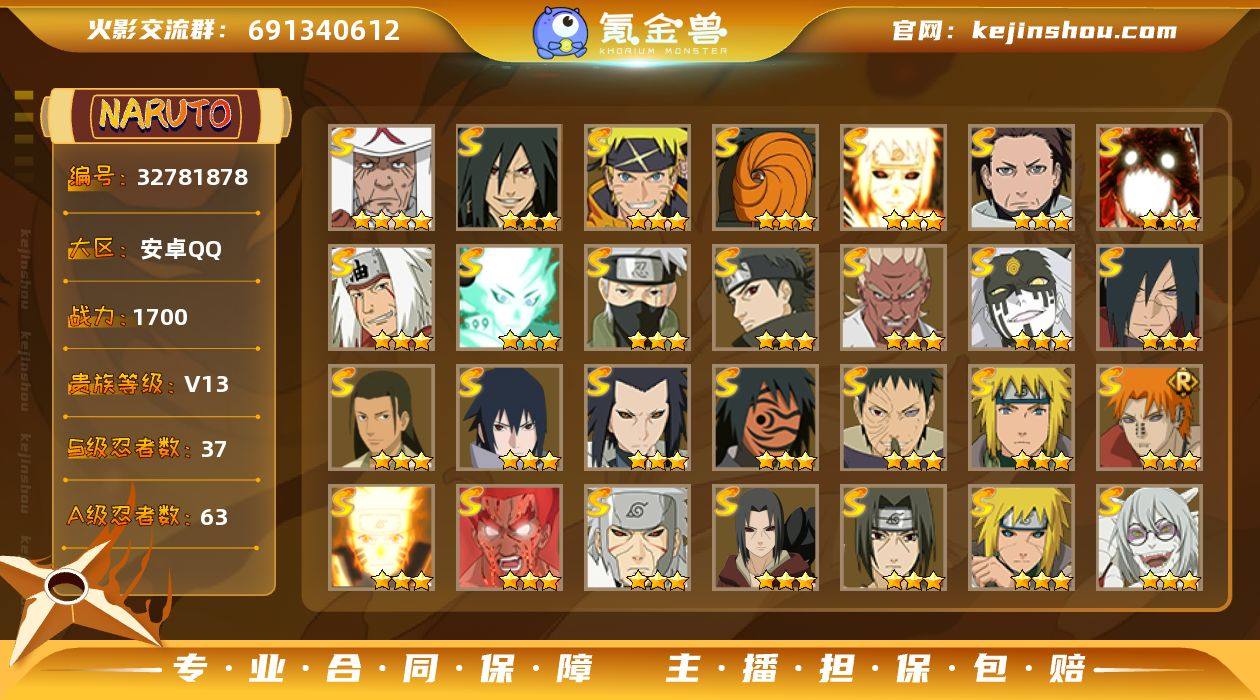Image resolution: width=1260 pixels, height=700 pixels.
Task: Click the red-skinned Eight Gates Guy portrait
Action: click(509, 537)
